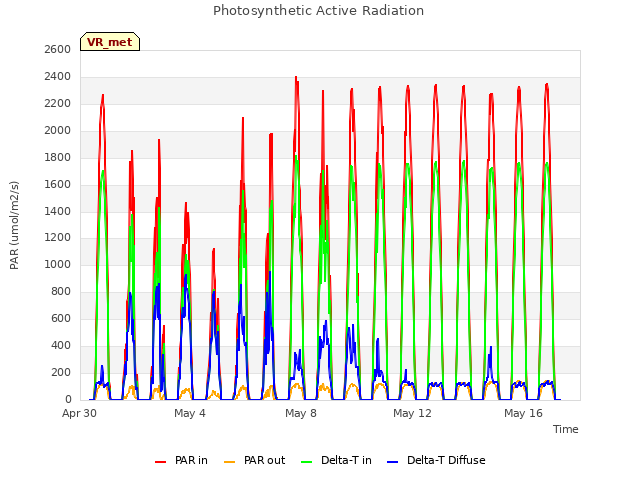
Task: Click the 1000 y-axis tick label
Action: pos(58,264)
